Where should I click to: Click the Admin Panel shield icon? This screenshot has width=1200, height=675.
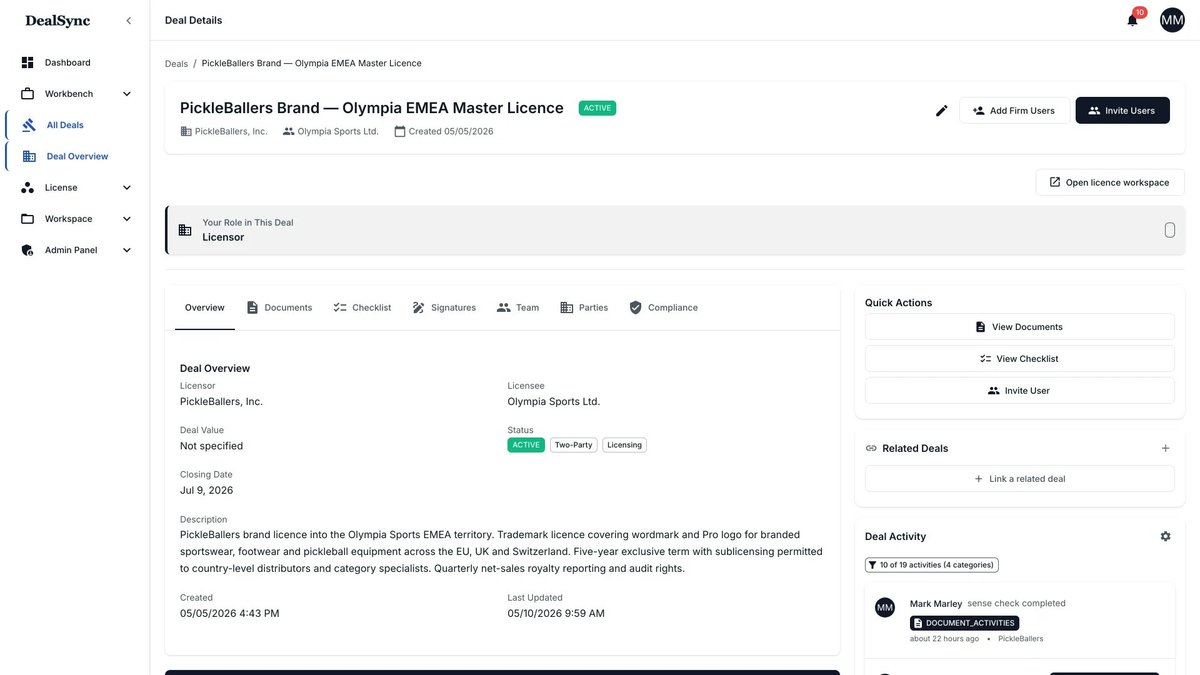tap(27, 250)
